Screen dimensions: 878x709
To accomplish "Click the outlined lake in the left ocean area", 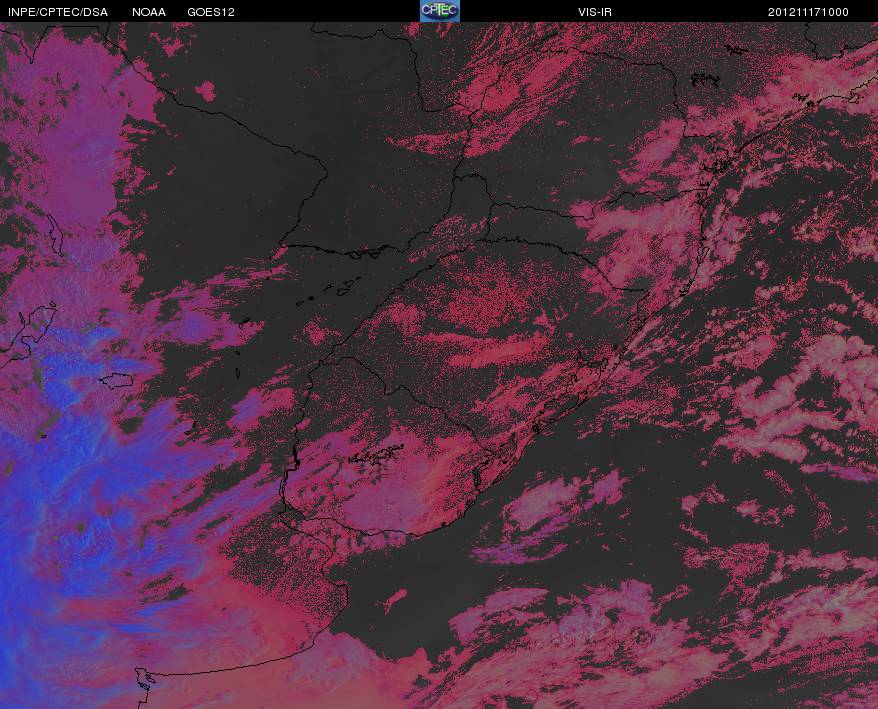I will pyautogui.click(x=116, y=381).
